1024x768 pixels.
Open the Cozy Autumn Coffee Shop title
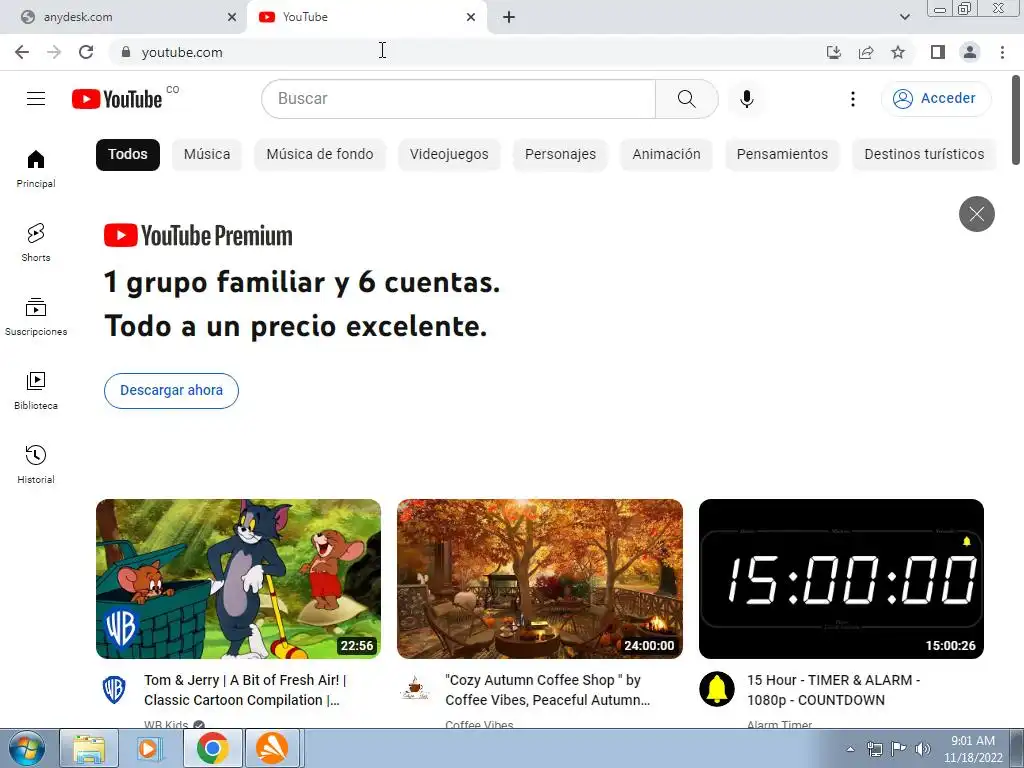click(x=547, y=690)
